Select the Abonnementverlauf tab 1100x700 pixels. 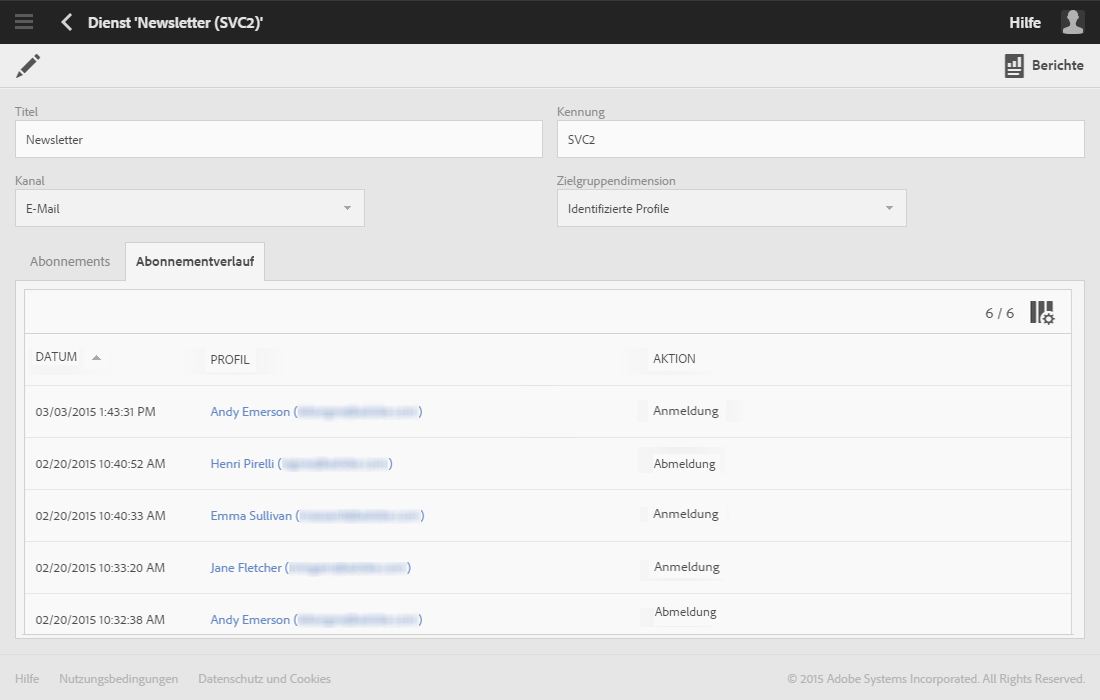[x=195, y=261]
